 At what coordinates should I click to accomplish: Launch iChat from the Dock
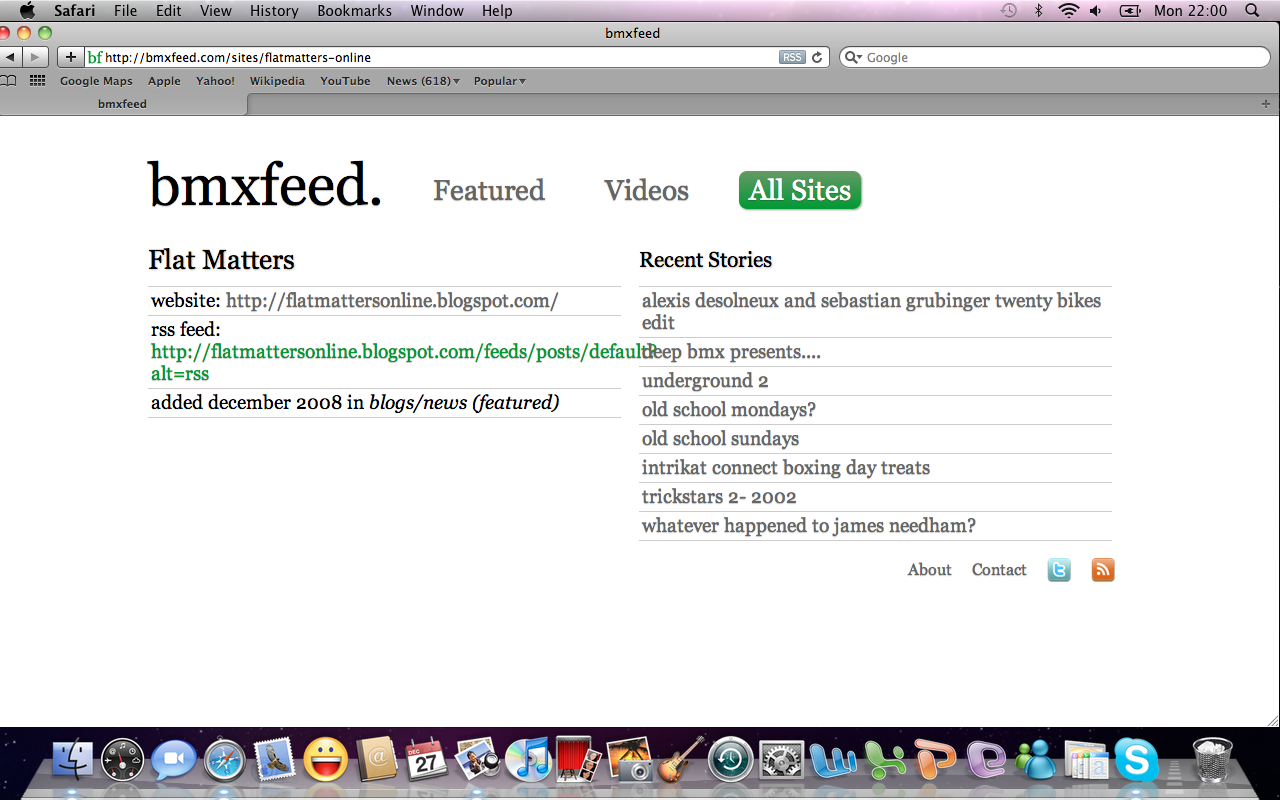point(174,760)
